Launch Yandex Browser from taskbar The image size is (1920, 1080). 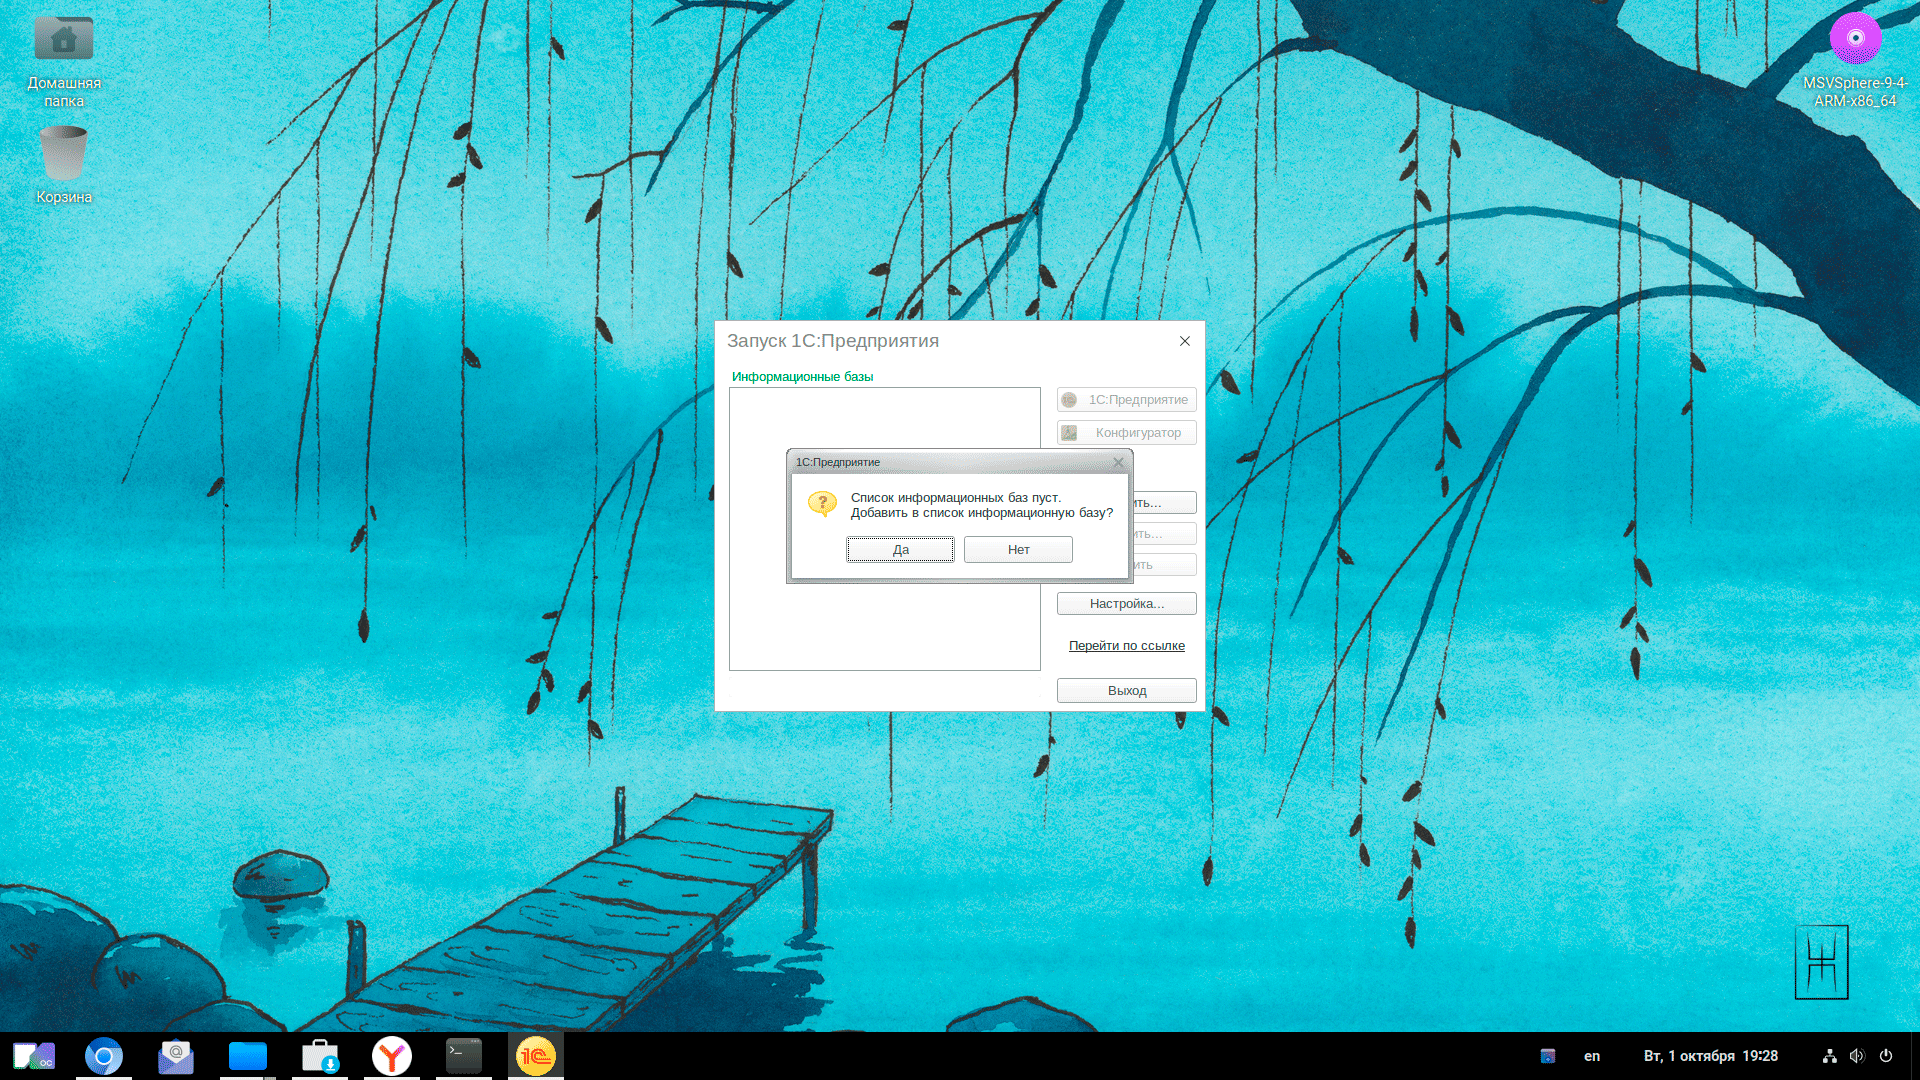tap(392, 1056)
